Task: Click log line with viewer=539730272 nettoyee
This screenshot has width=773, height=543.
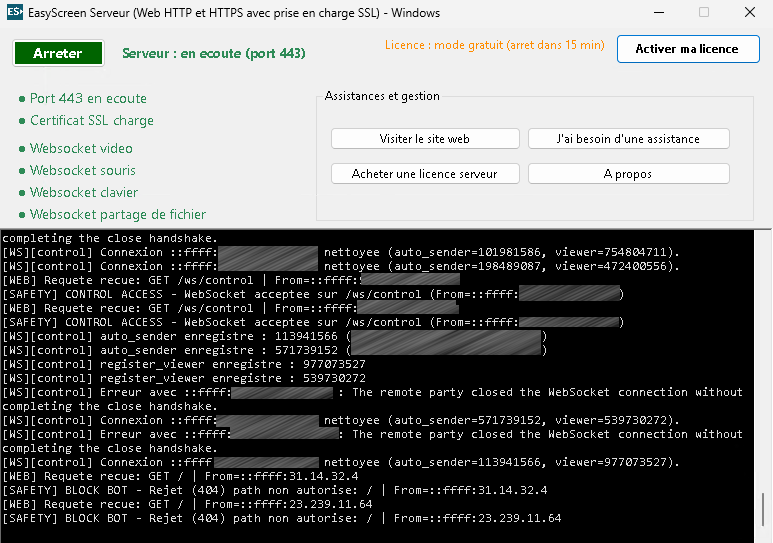Action: coord(341,420)
